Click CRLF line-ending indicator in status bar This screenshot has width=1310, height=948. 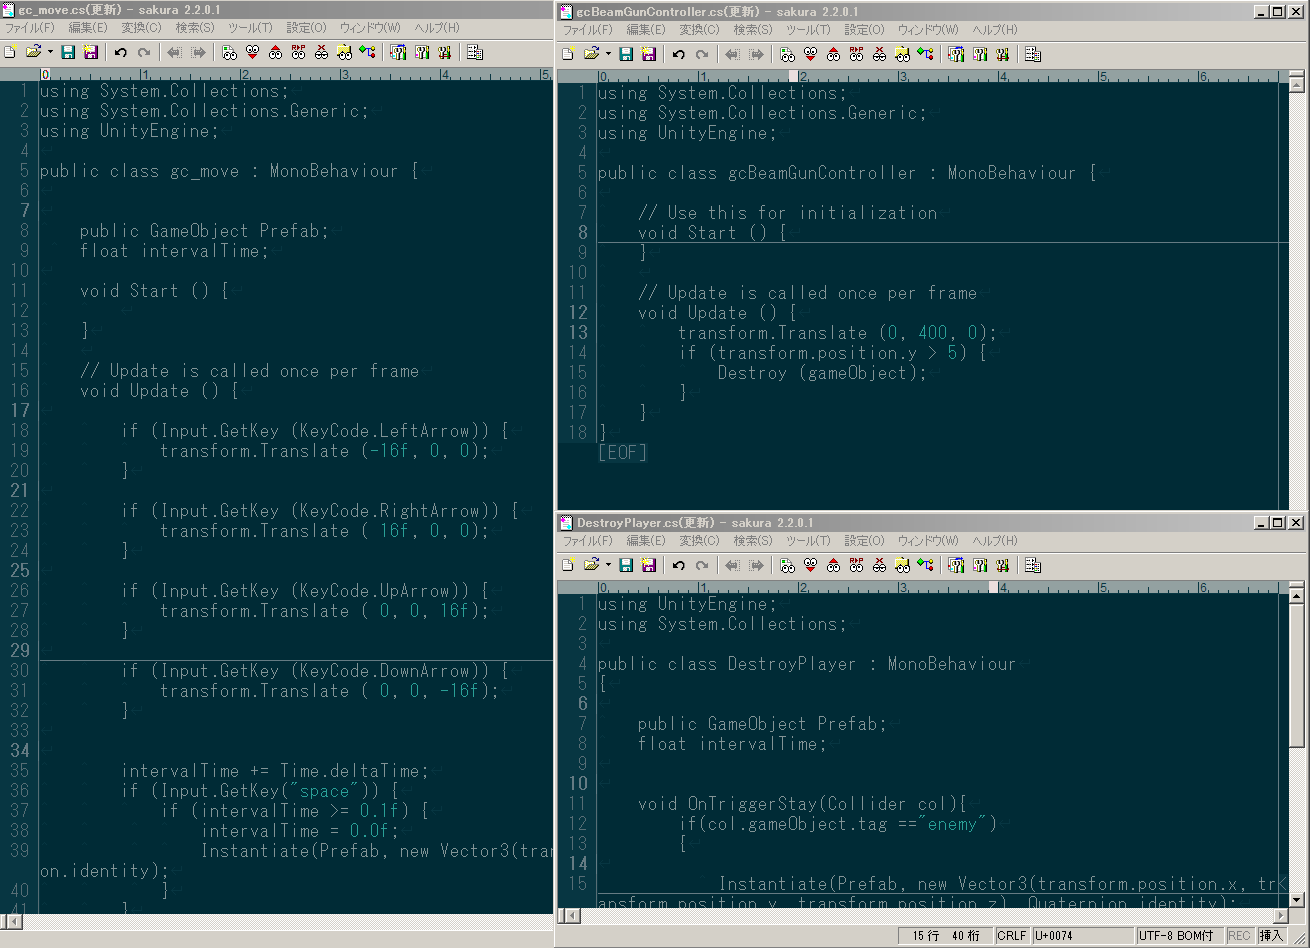tap(1011, 936)
